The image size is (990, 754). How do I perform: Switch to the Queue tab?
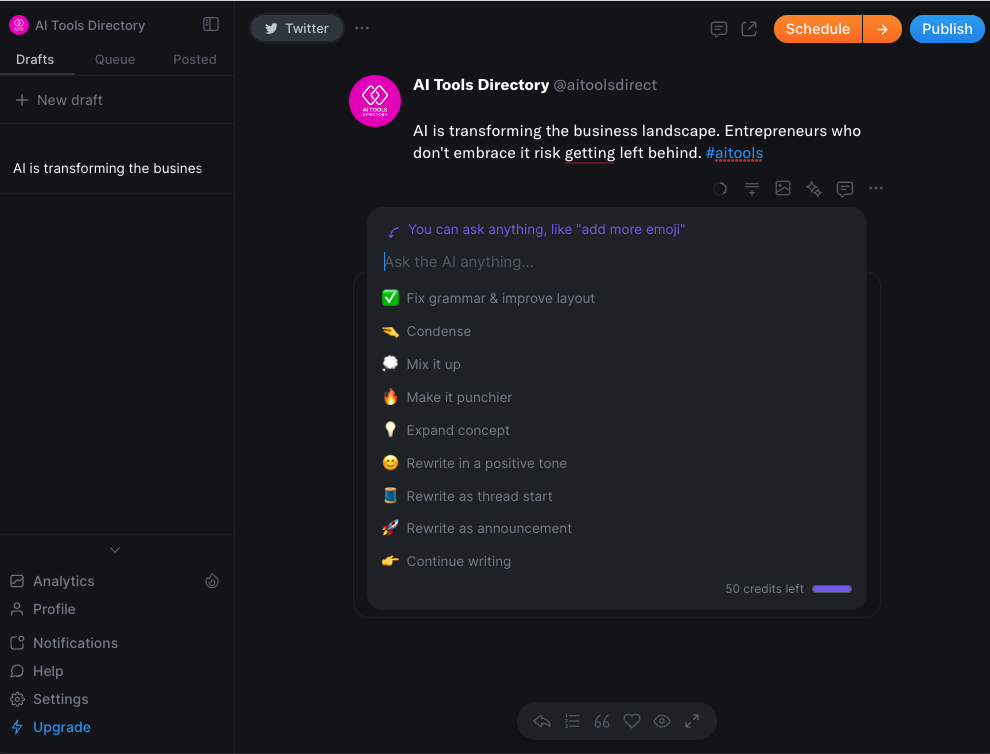[114, 59]
